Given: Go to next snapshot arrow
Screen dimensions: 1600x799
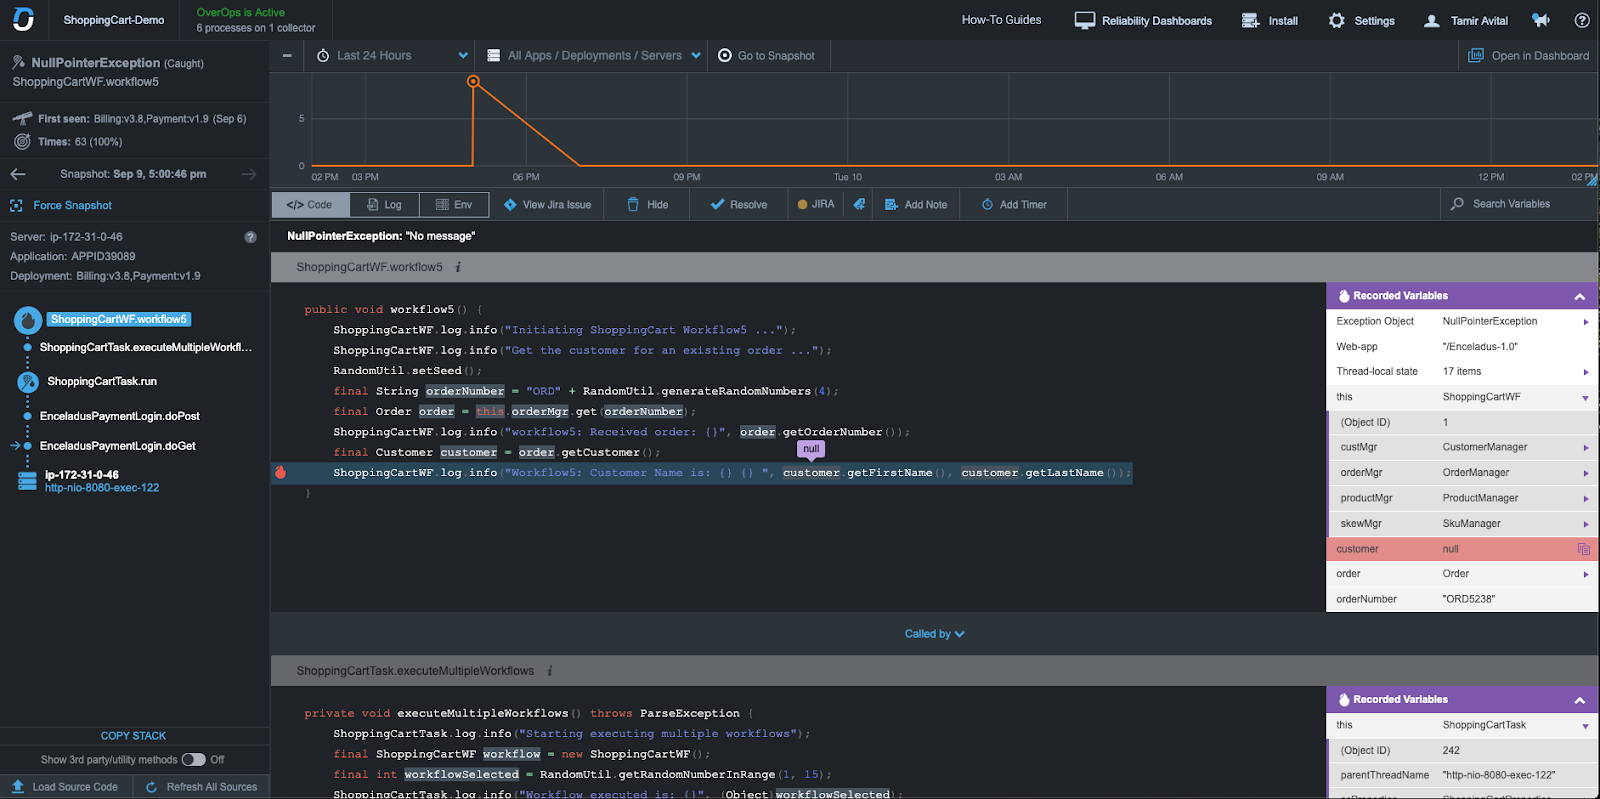Looking at the screenshot, I should (x=249, y=174).
